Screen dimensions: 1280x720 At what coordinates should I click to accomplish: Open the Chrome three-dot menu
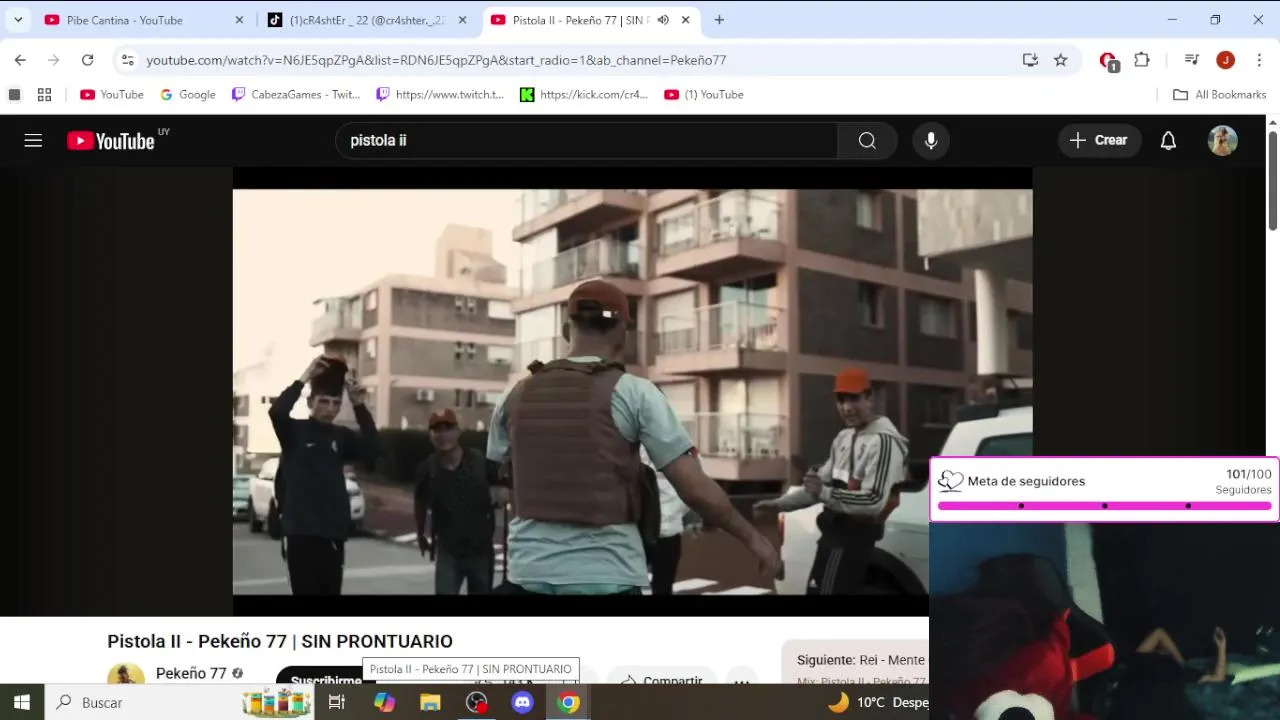[1258, 60]
